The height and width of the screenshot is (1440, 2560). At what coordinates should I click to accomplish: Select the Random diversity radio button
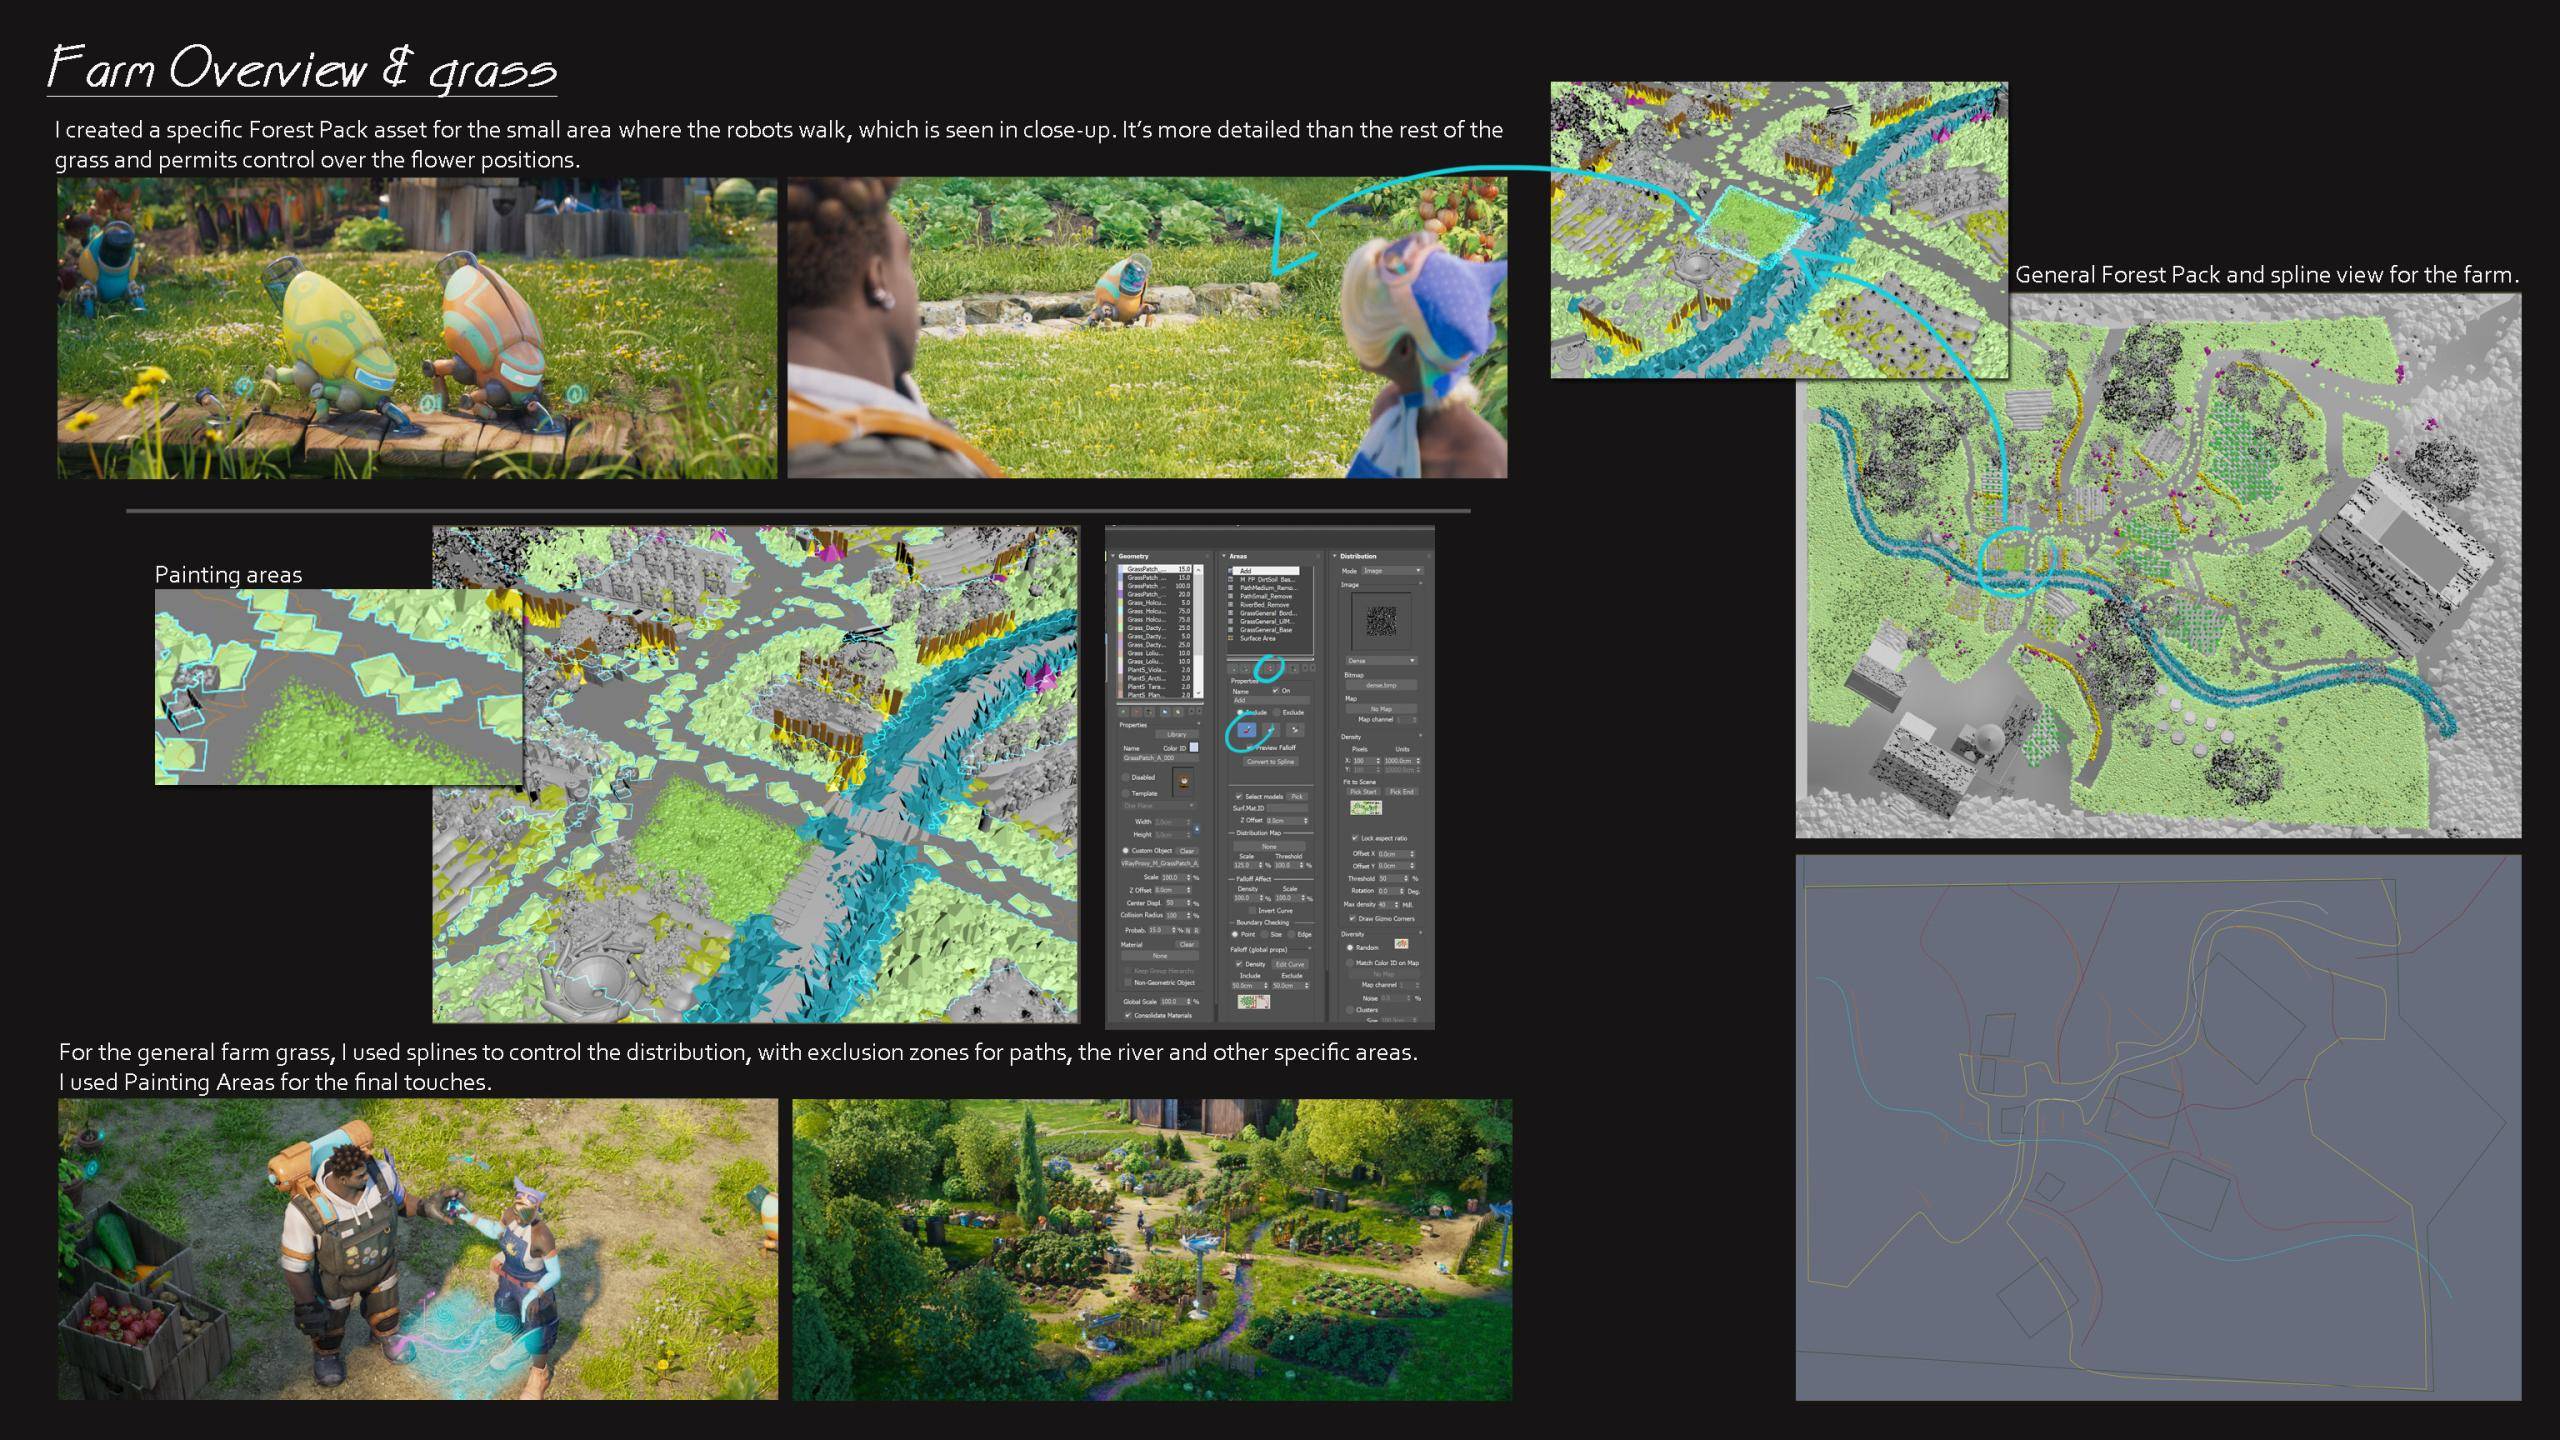(1350, 947)
